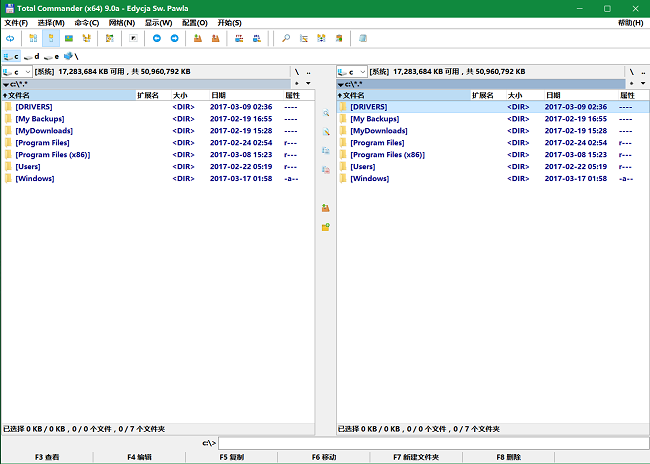This screenshot has height=464, width=650.
Task: Click the command line input field
Action: point(430,442)
